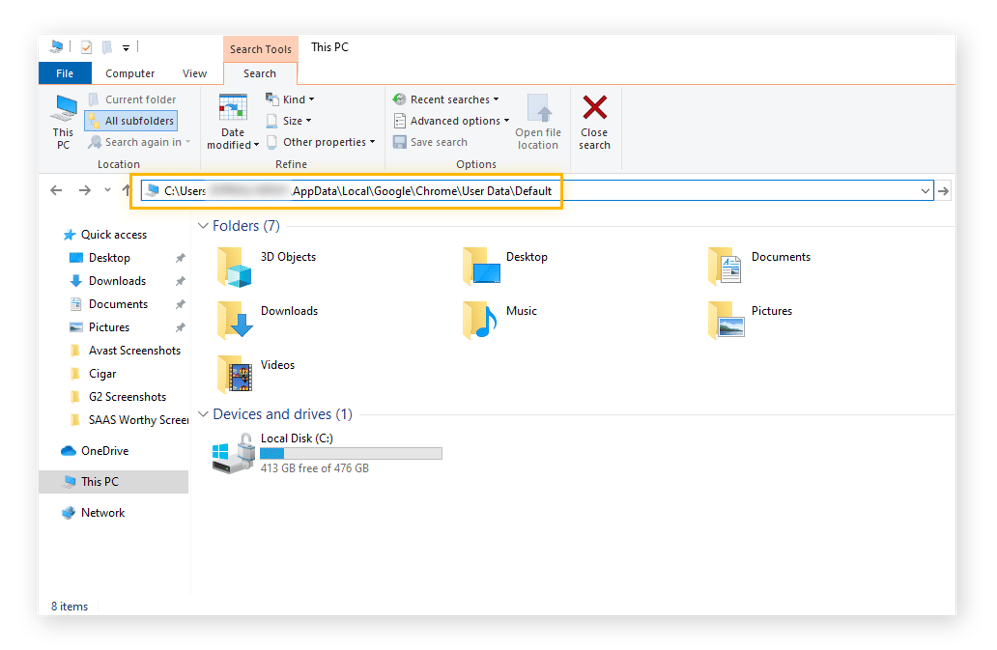Click the Date modified icon
997x650 pixels.
(231, 108)
